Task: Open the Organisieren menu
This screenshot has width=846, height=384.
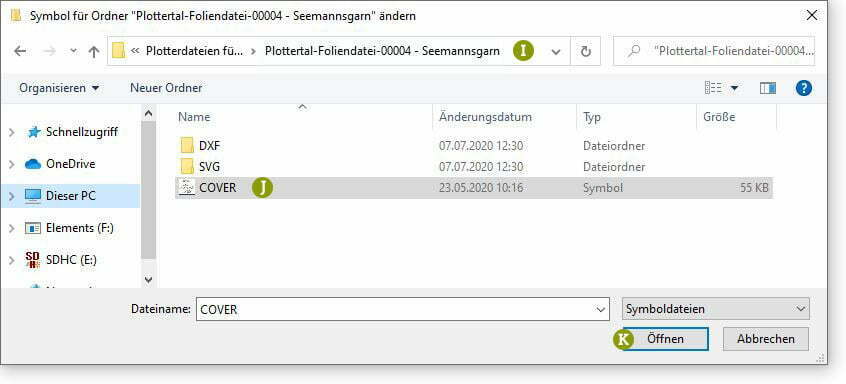Action: [59, 87]
